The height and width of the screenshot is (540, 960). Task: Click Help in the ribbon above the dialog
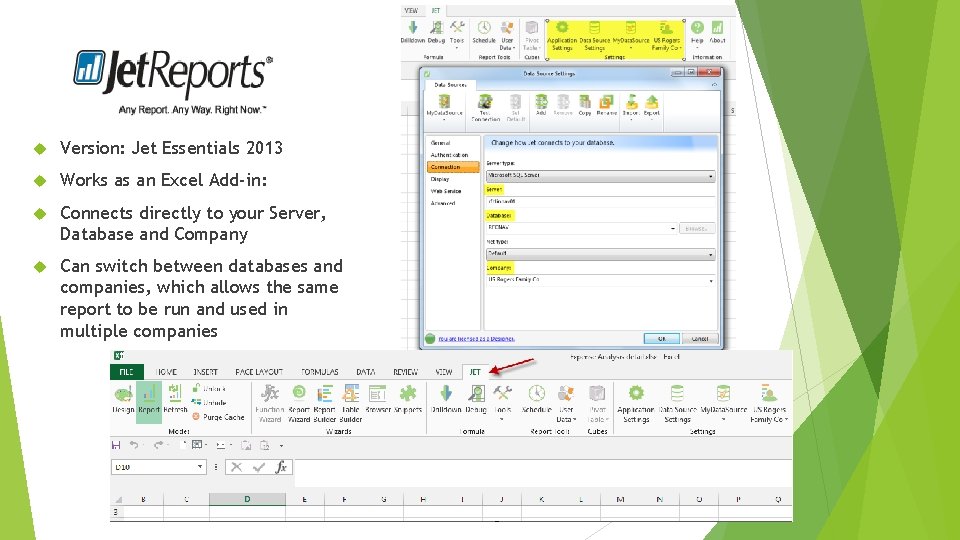pyautogui.click(x=697, y=33)
